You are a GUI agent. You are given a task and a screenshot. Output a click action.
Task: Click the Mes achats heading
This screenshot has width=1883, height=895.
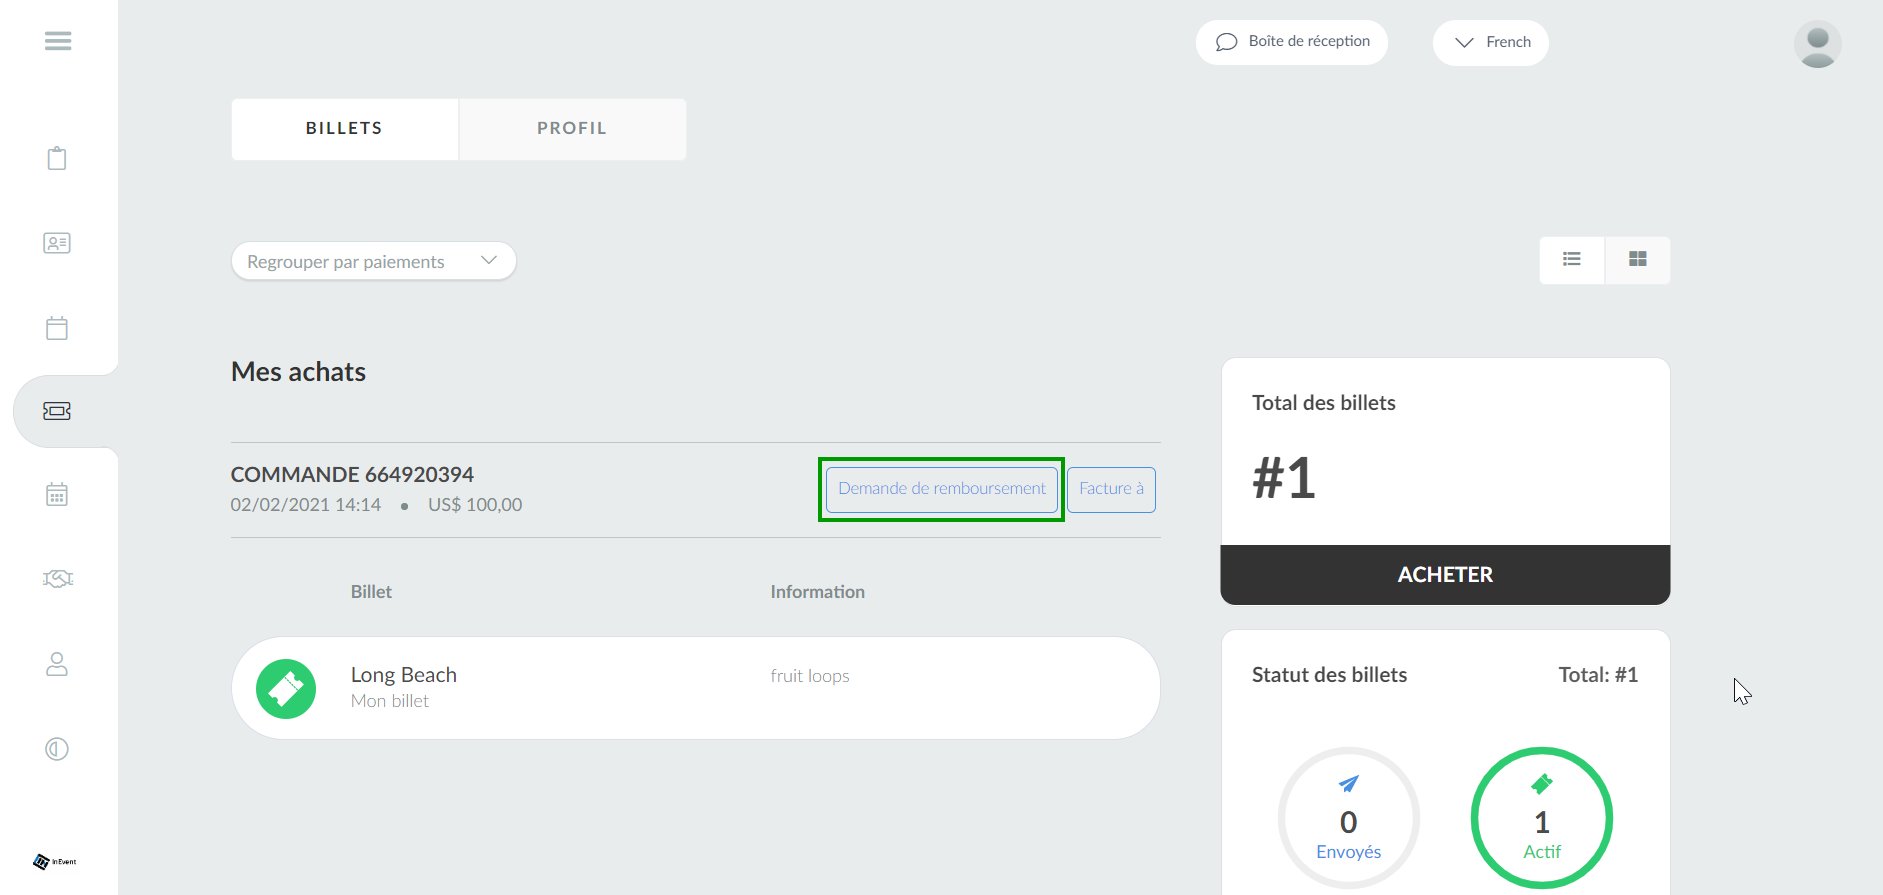tap(298, 372)
